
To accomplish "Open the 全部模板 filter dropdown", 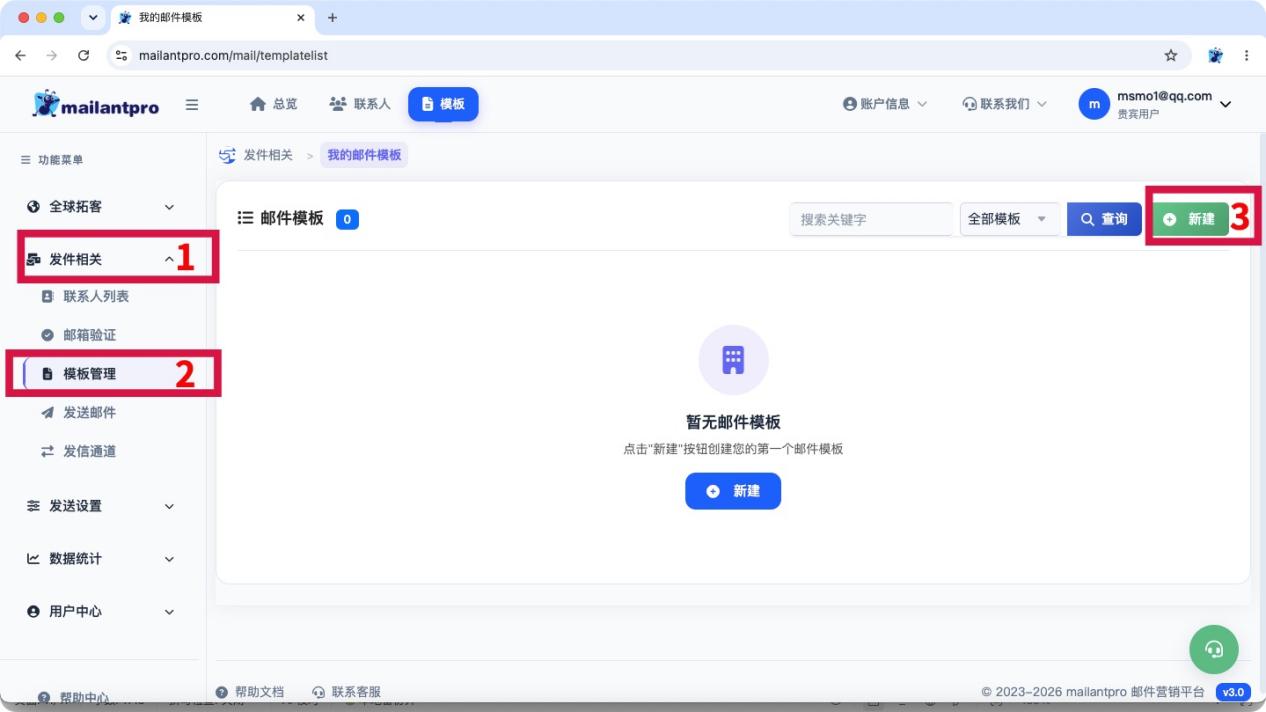I will click(x=1009, y=219).
